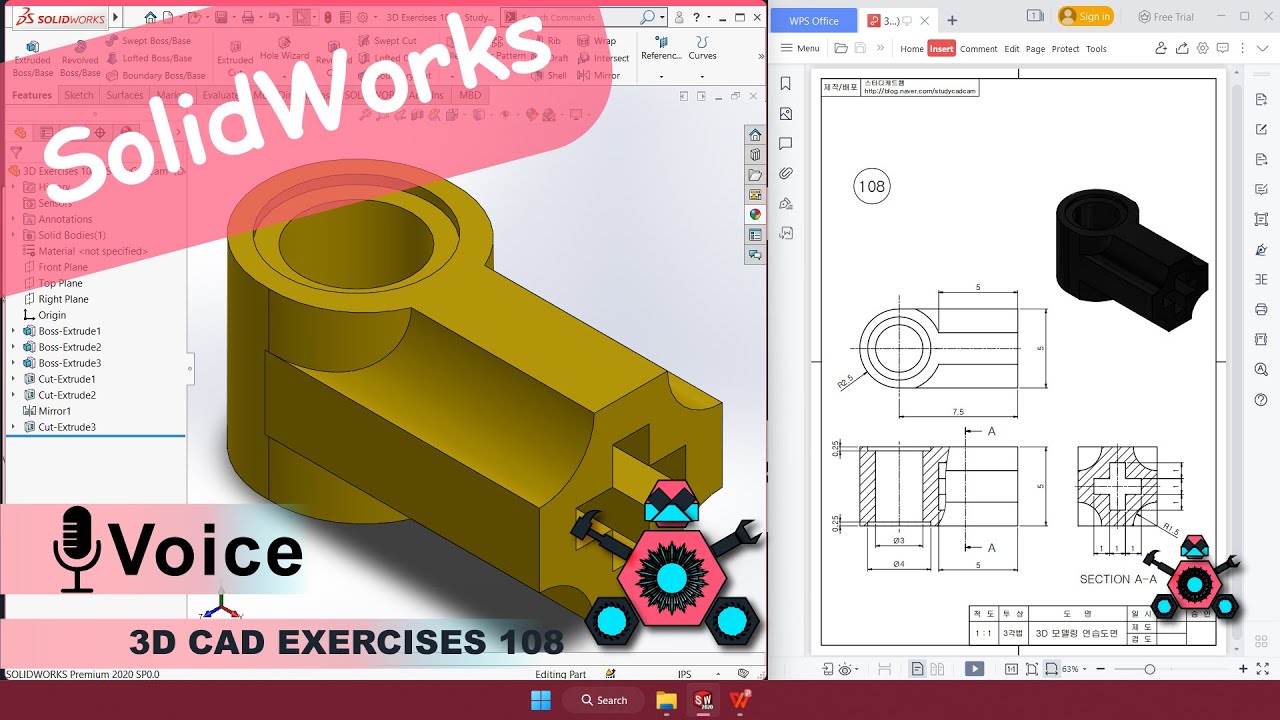Click taskbar Search box
The width and height of the screenshot is (1280, 720).
(x=602, y=699)
